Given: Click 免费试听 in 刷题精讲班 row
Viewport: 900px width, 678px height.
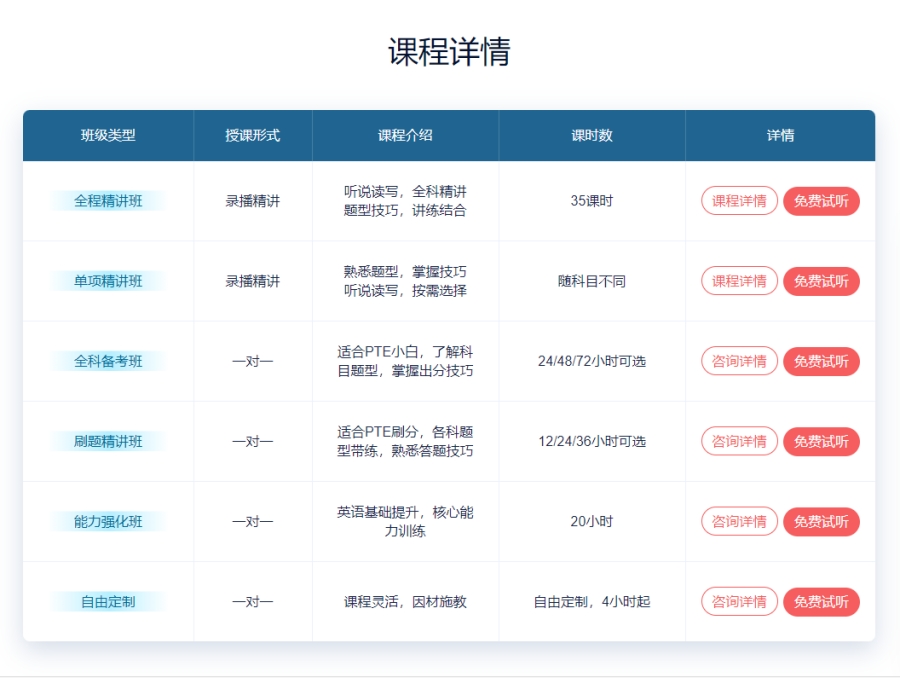Looking at the screenshot, I should tap(821, 441).
